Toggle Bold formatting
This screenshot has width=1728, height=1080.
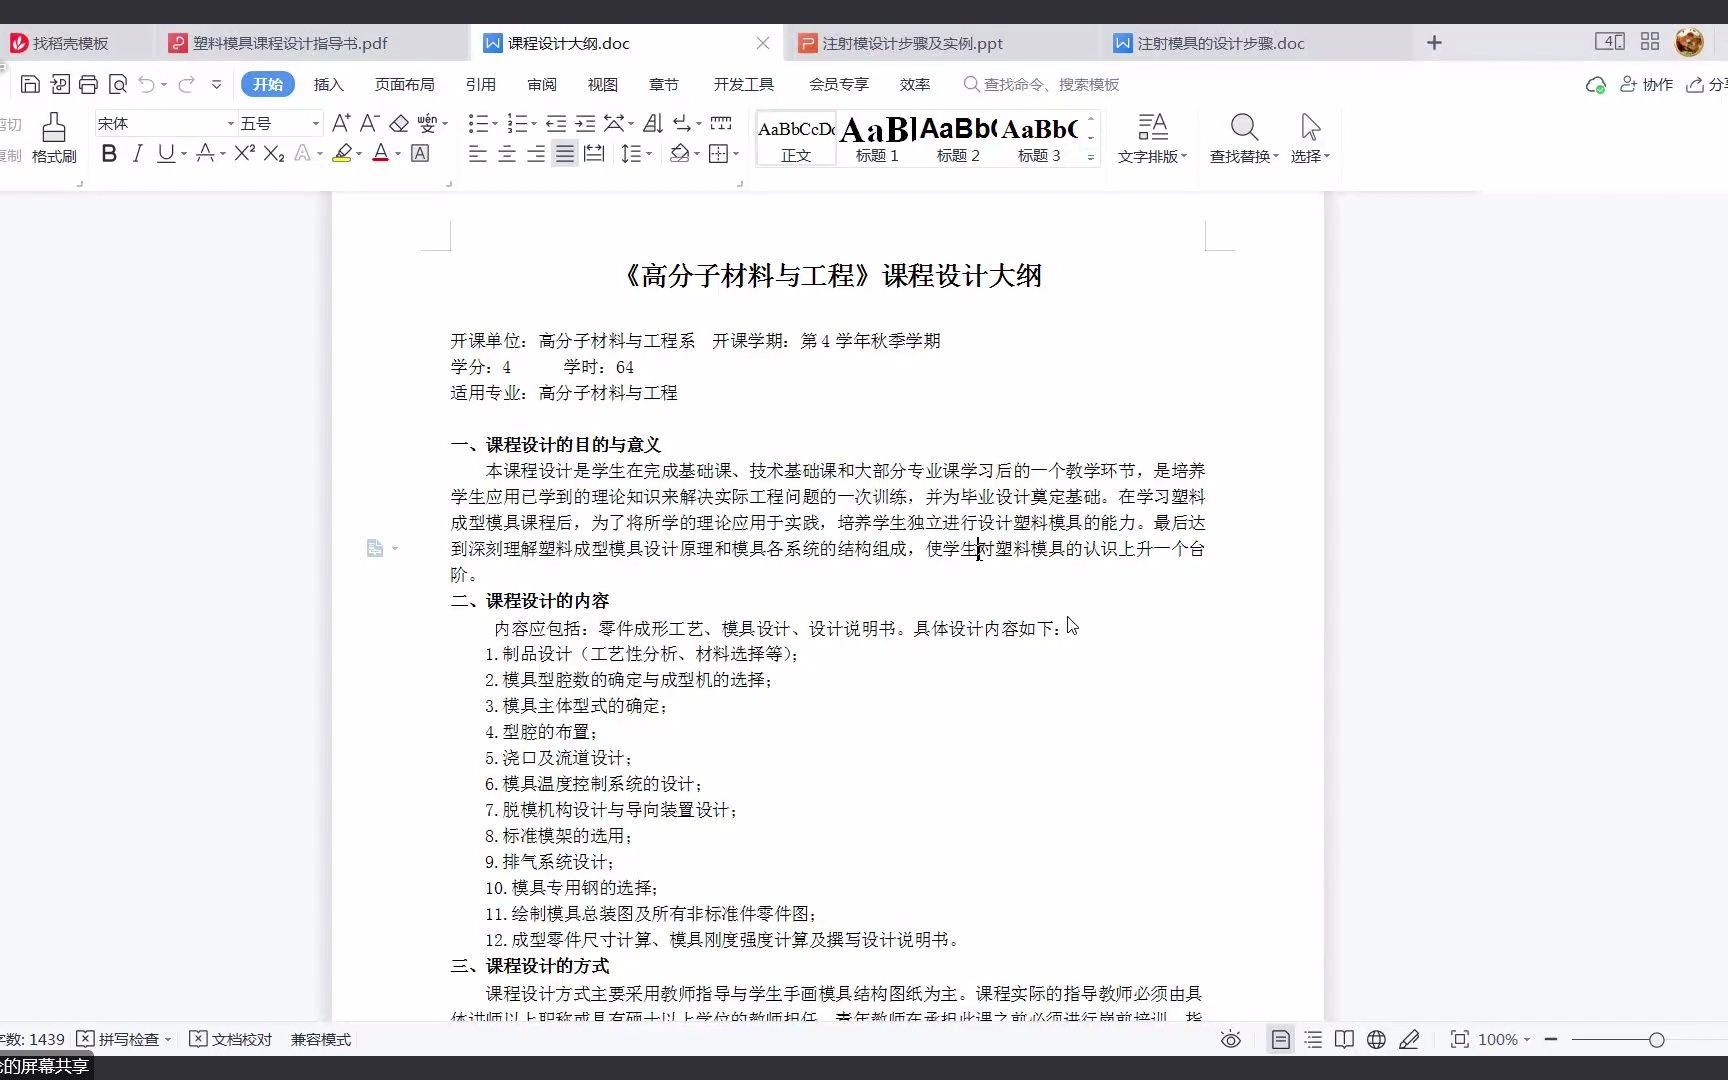click(109, 153)
